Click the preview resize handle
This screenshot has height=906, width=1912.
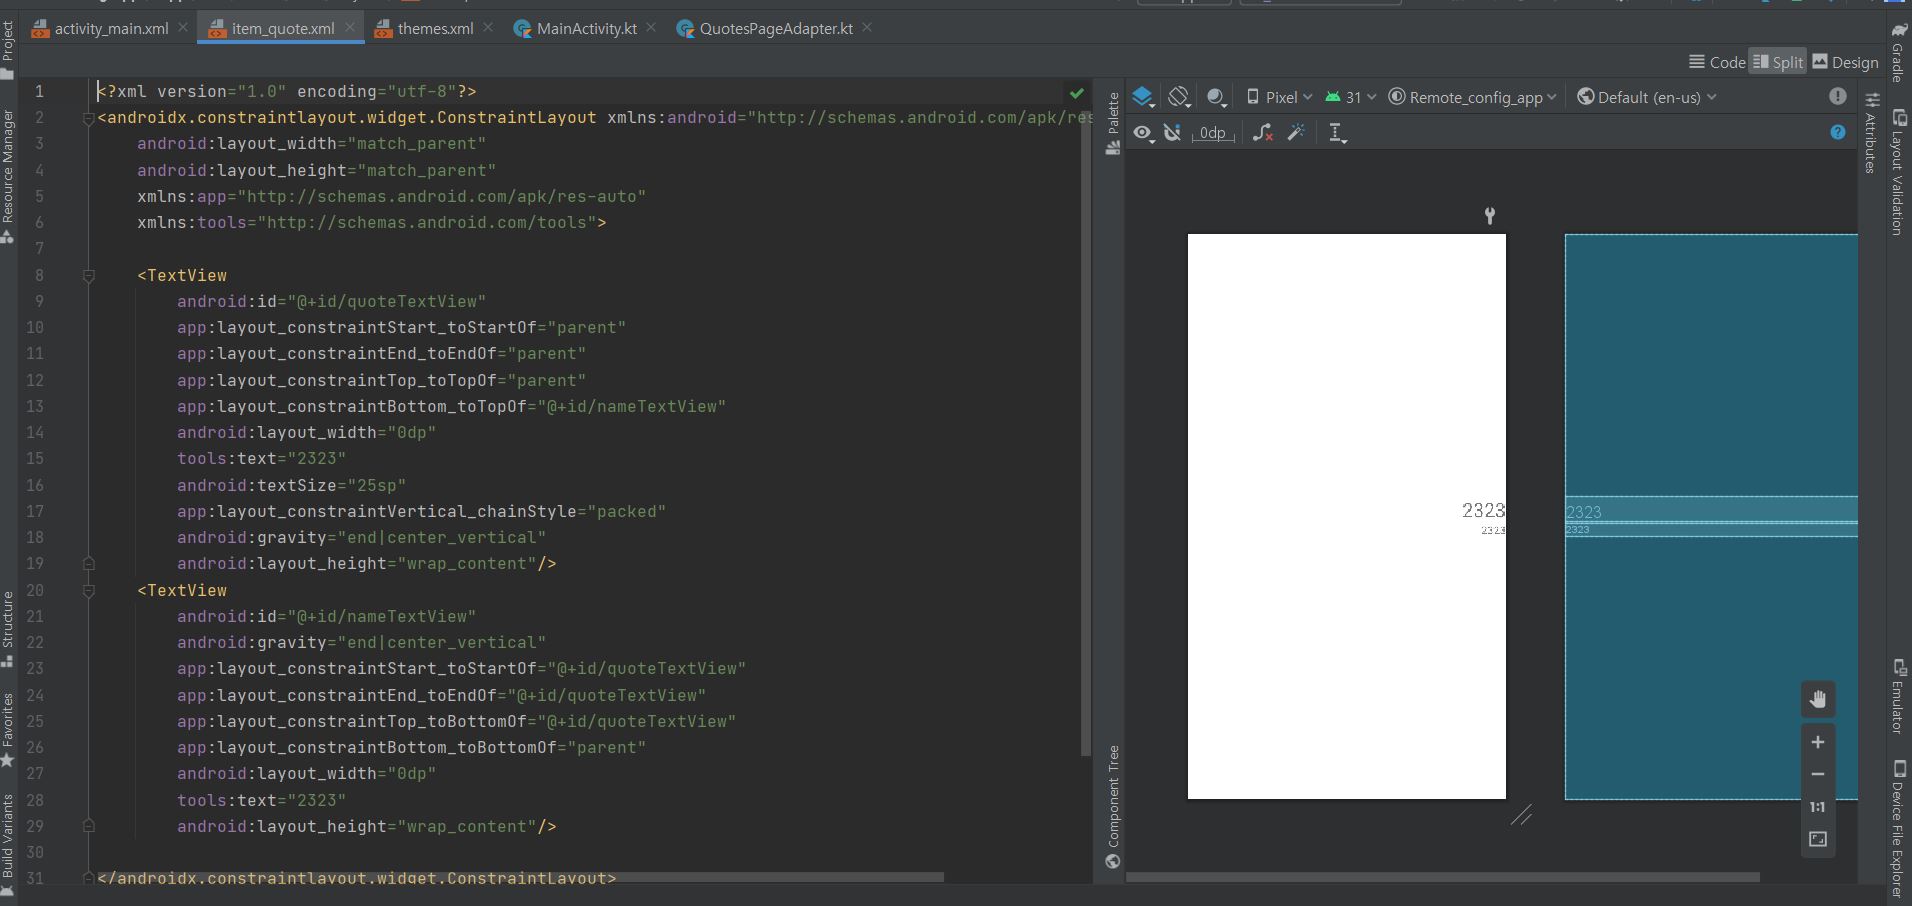(1521, 815)
